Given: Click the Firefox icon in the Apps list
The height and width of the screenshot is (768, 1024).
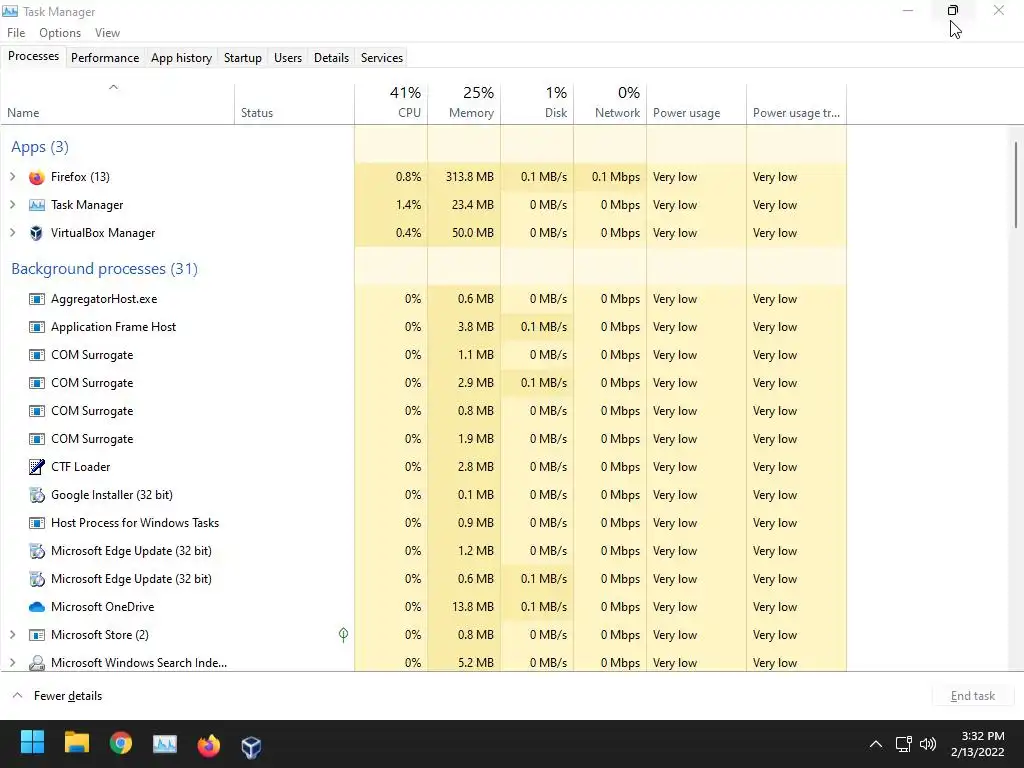Looking at the screenshot, I should [37, 177].
